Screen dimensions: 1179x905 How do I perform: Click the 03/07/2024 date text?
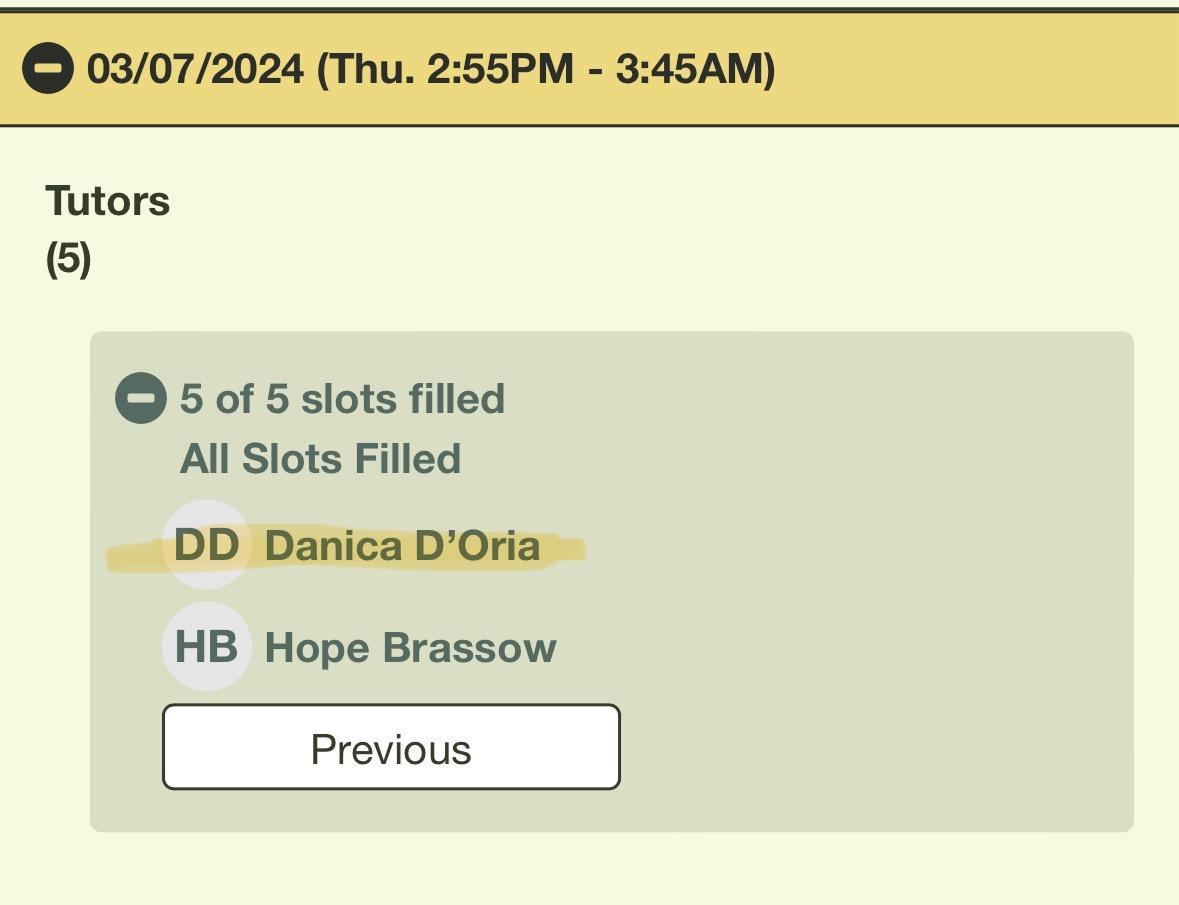click(195, 69)
